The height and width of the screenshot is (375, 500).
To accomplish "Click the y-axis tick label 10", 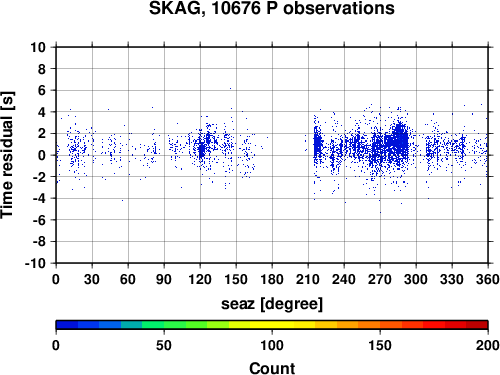I will (38, 47).
